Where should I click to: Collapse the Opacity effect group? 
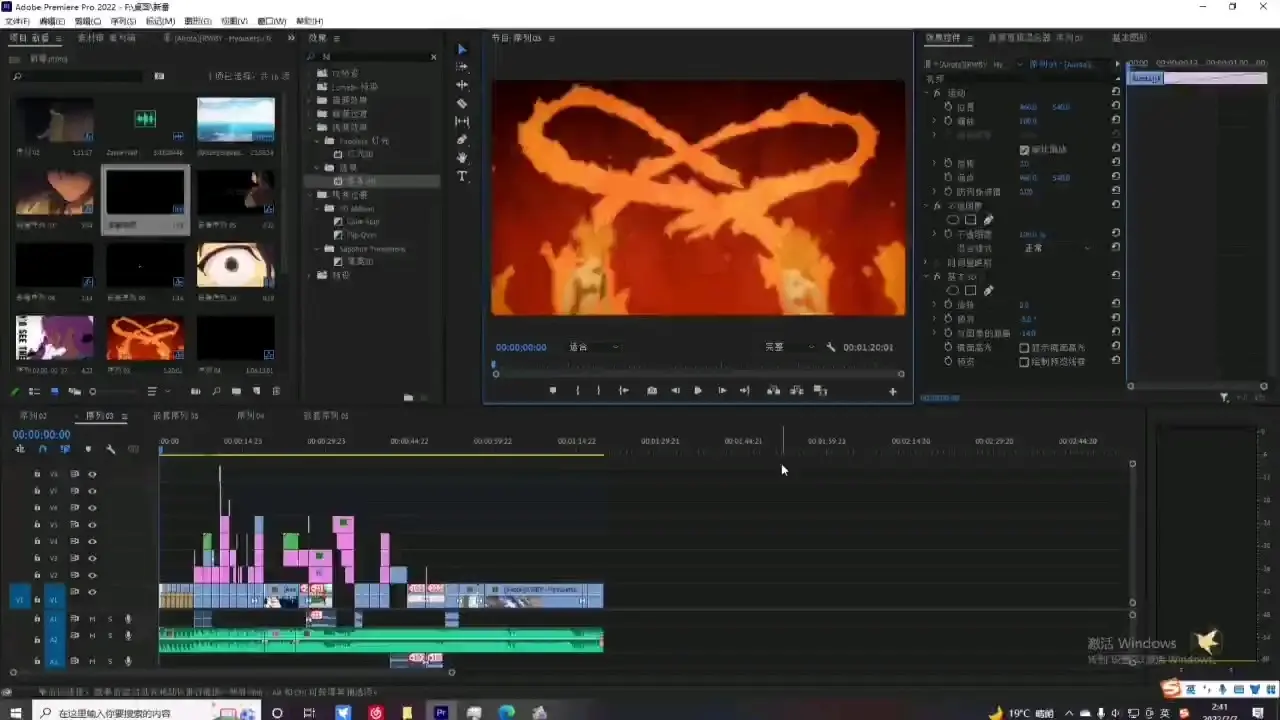coord(926,206)
